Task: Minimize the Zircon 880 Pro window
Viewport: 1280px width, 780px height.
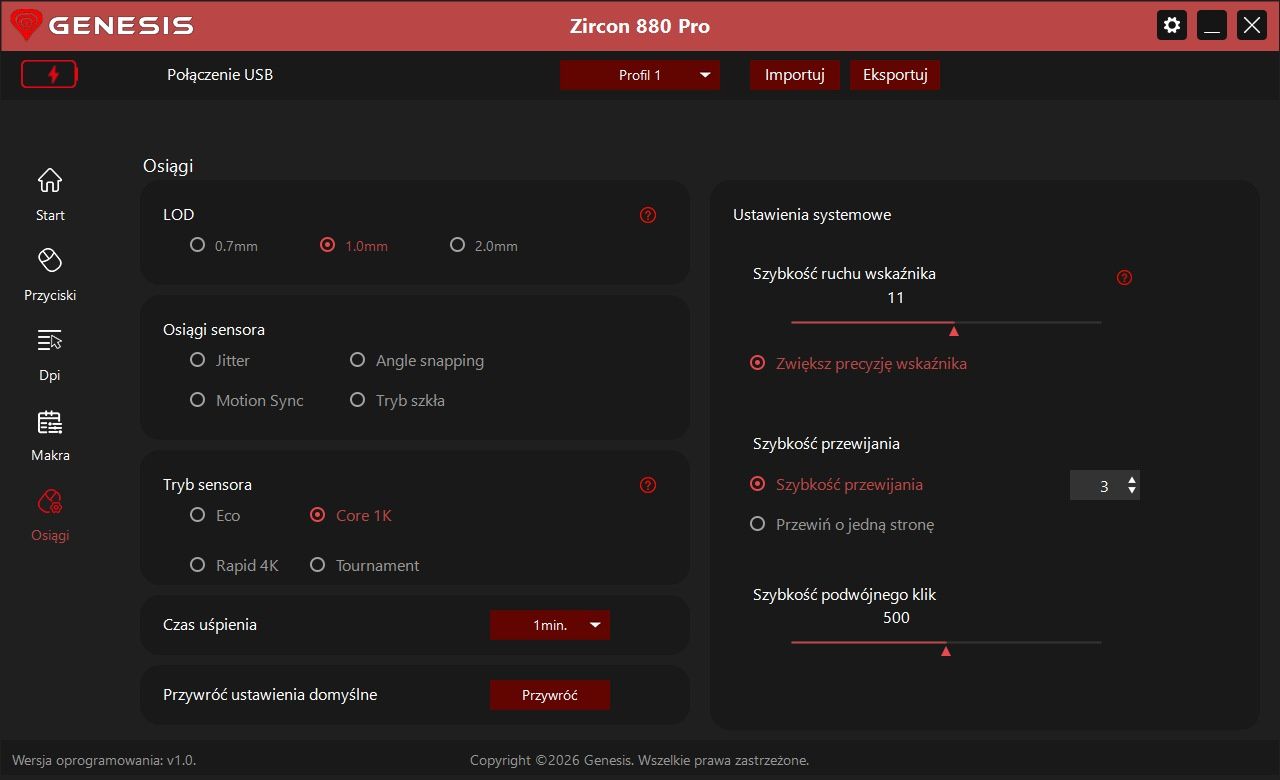Action: tap(1212, 25)
